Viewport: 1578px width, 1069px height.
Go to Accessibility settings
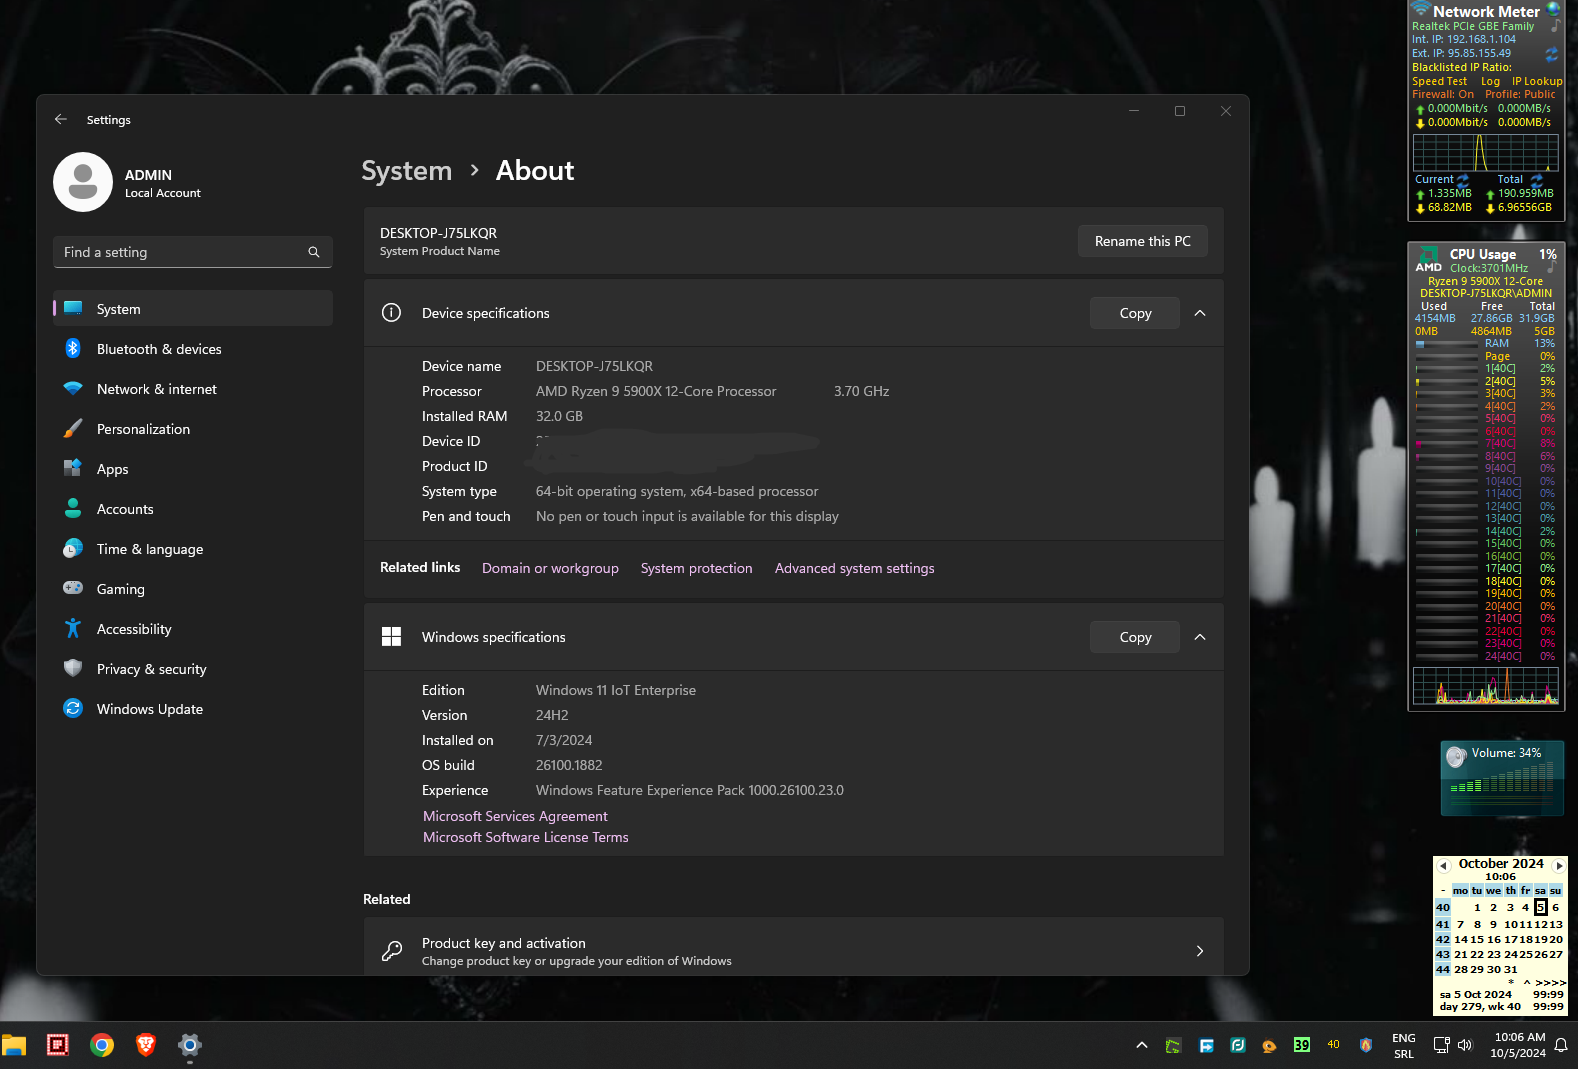pos(134,629)
